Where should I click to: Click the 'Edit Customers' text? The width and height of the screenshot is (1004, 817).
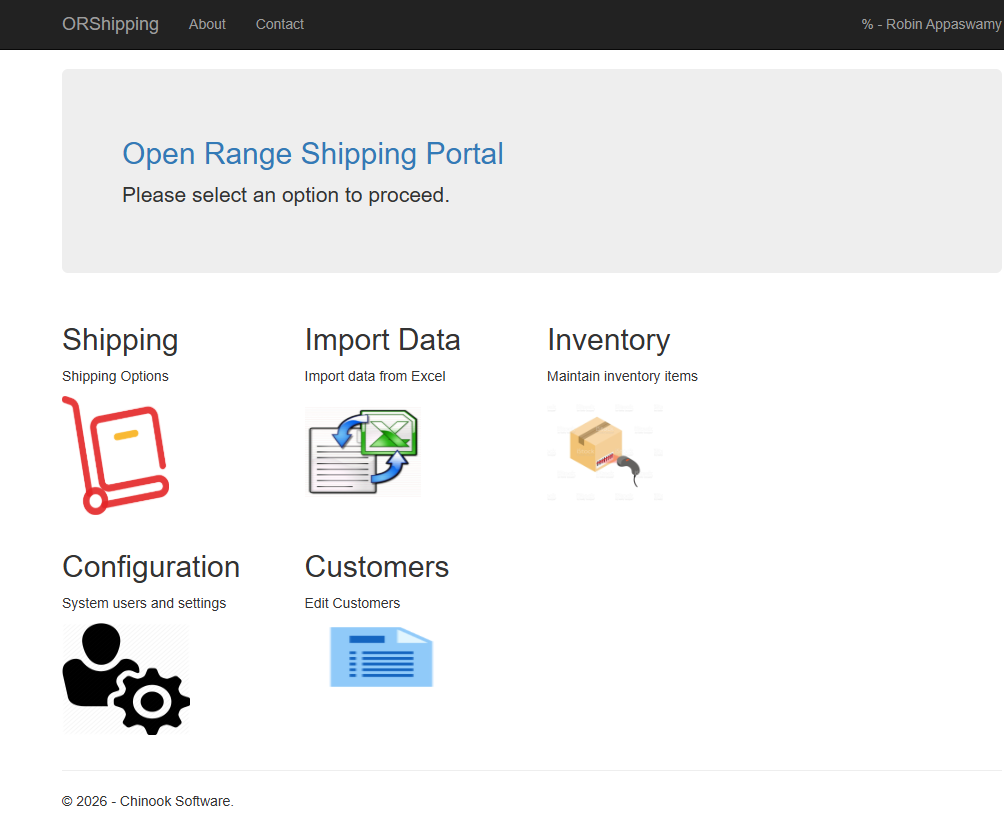[x=352, y=603]
